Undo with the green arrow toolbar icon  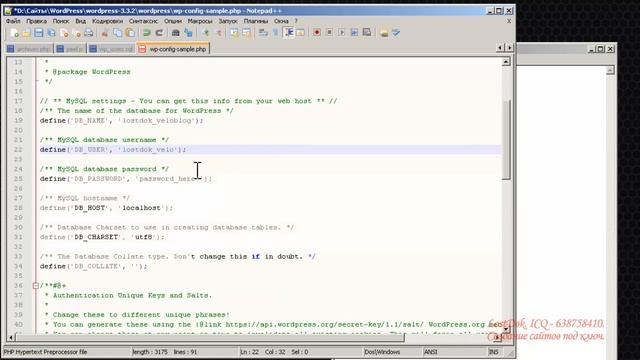147,33
